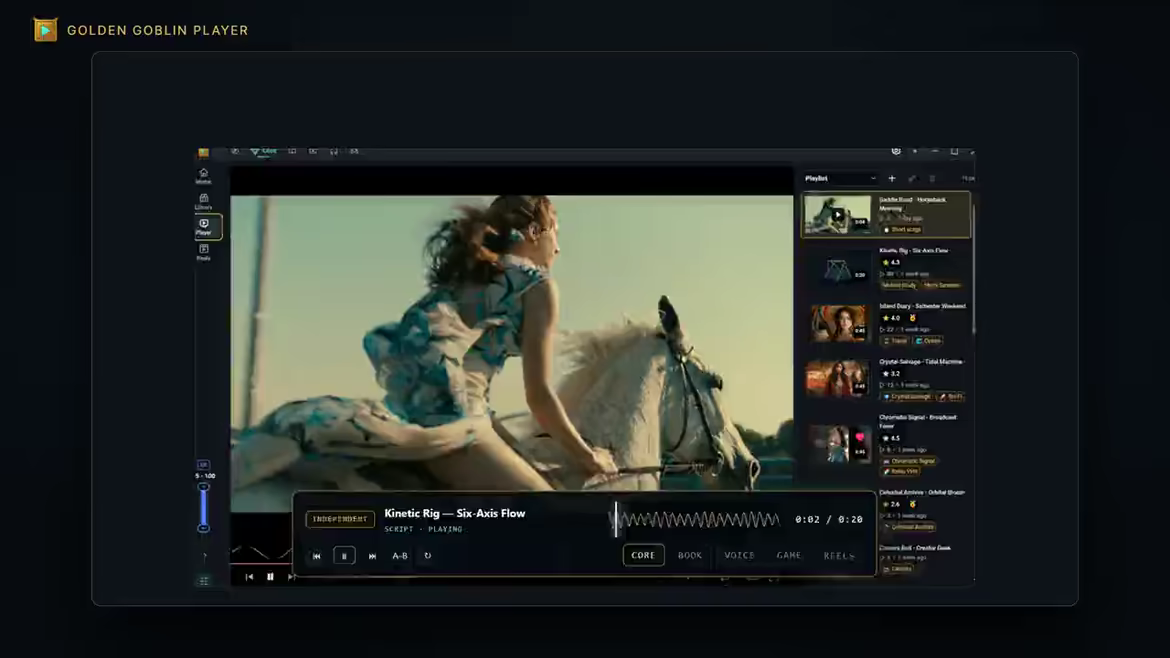Click the INDEPENDENT mode badge

pos(340,519)
